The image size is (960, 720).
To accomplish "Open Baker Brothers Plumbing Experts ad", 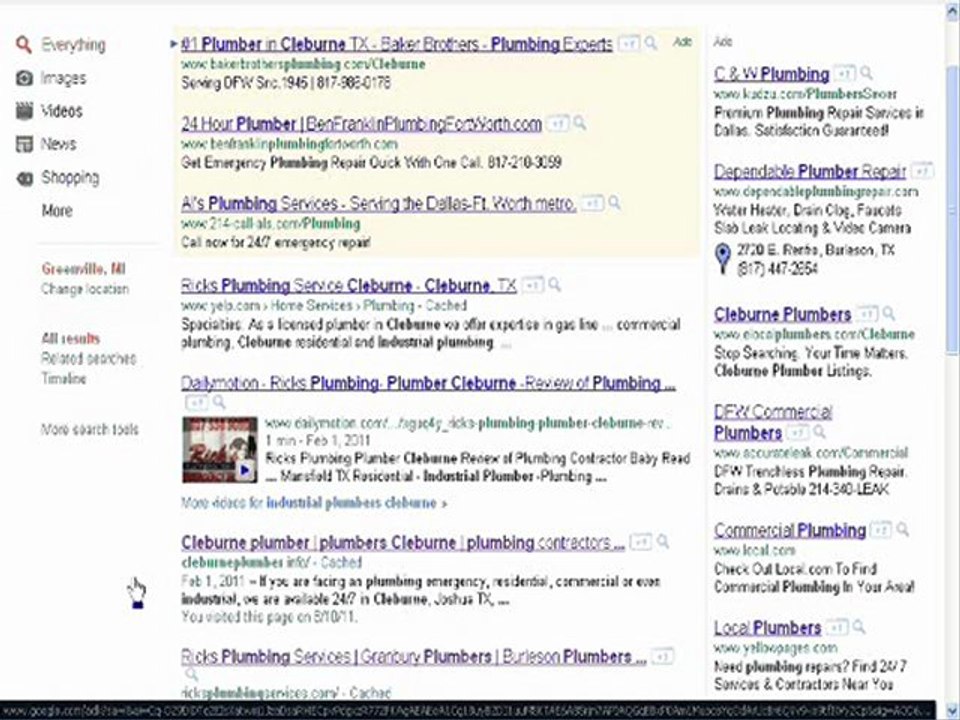I will coord(397,44).
